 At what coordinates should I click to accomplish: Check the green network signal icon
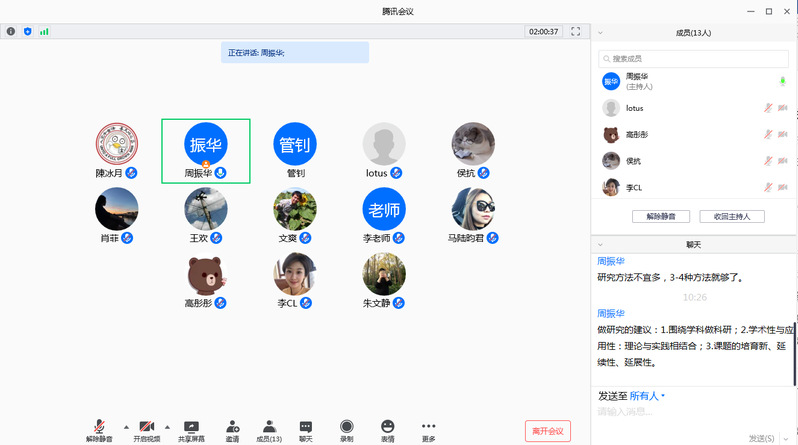(x=44, y=32)
